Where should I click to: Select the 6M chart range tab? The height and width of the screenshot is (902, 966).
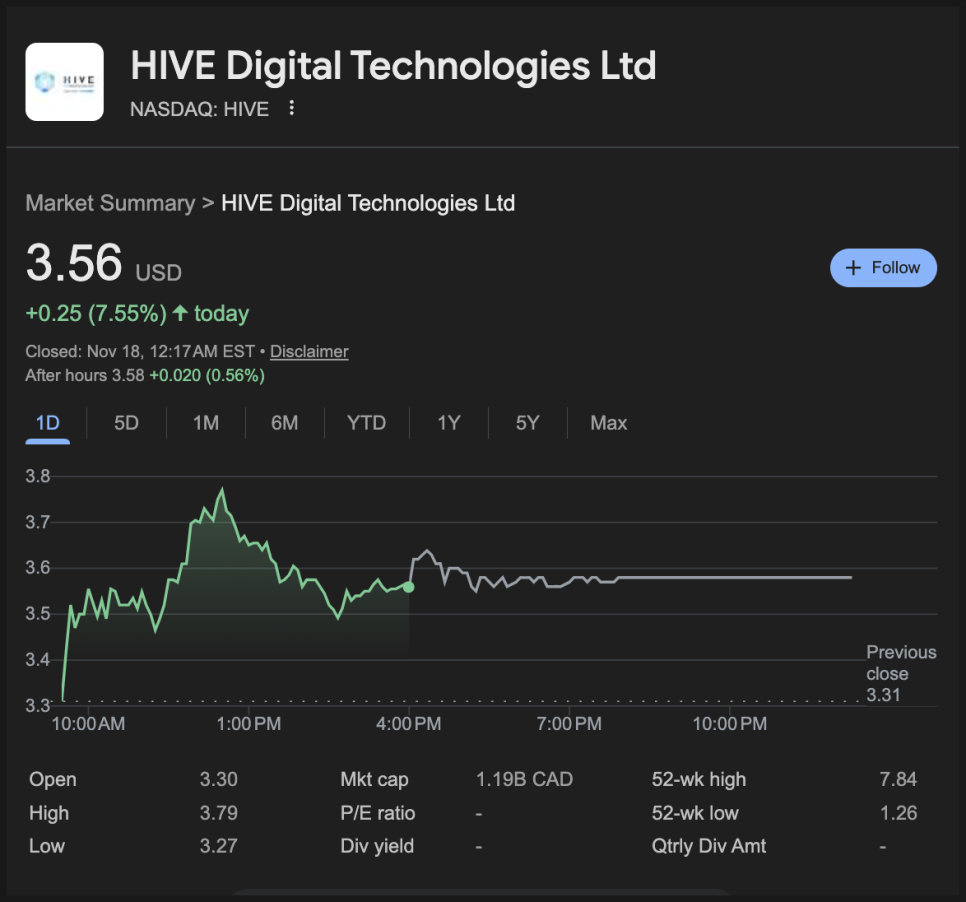click(x=285, y=423)
